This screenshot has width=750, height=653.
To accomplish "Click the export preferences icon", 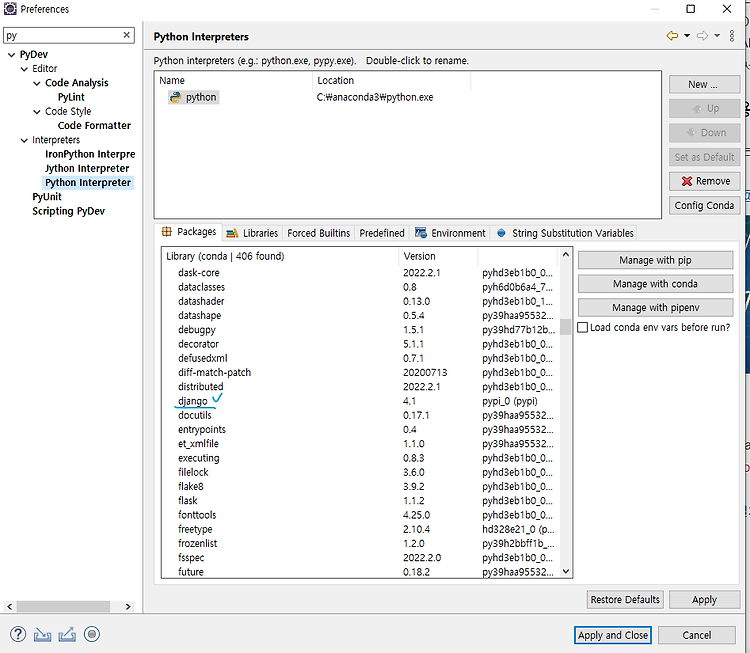I will tap(67, 634).
